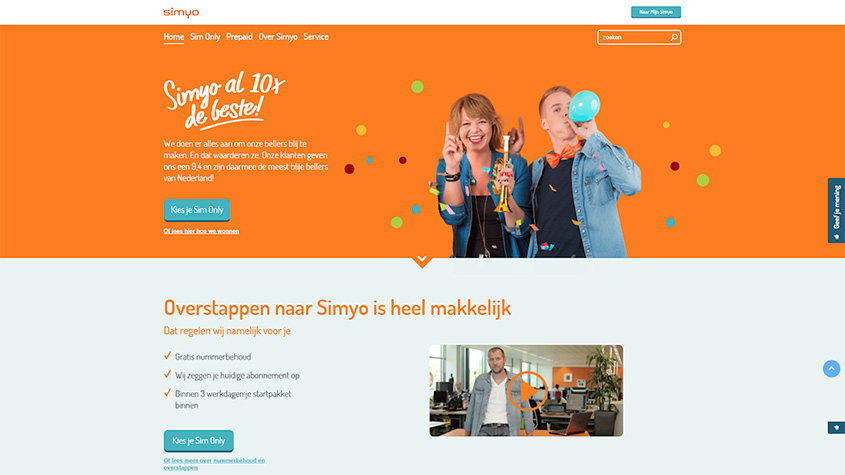The image size is (845, 475).
Task: Click Kies je Sim Only in orange banner
Action: pyautogui.click(x=197, y=210)
